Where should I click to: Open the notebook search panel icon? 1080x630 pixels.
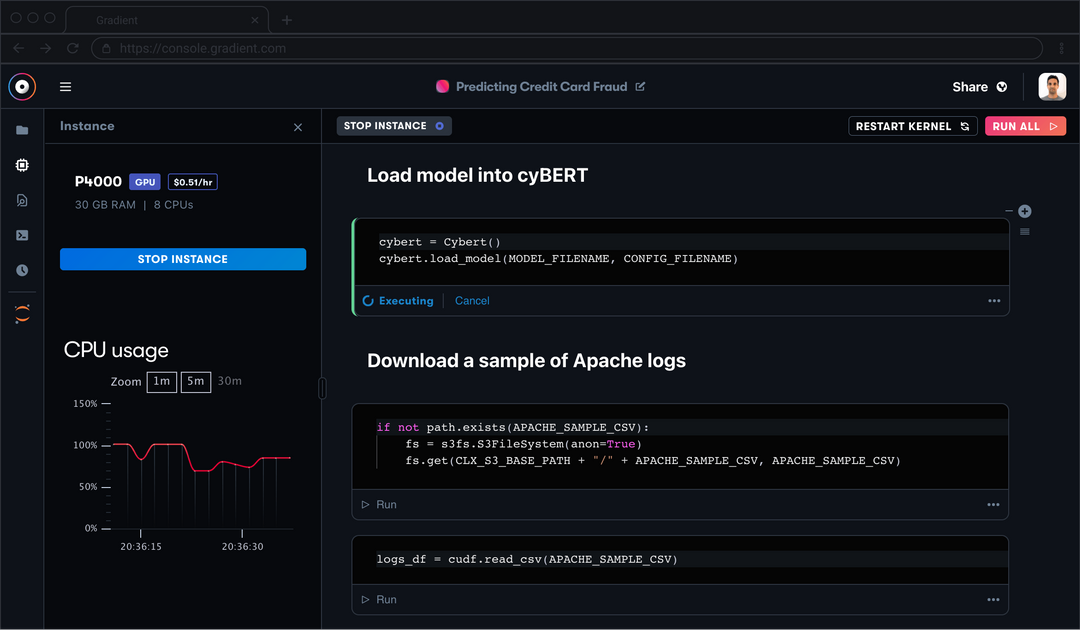[x=22, y=200]
